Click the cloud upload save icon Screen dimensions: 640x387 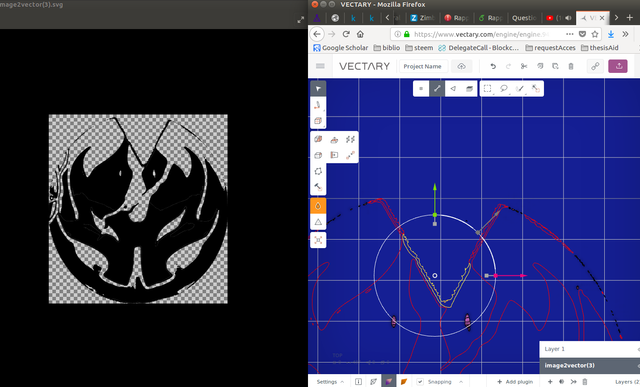click(461, 66)
